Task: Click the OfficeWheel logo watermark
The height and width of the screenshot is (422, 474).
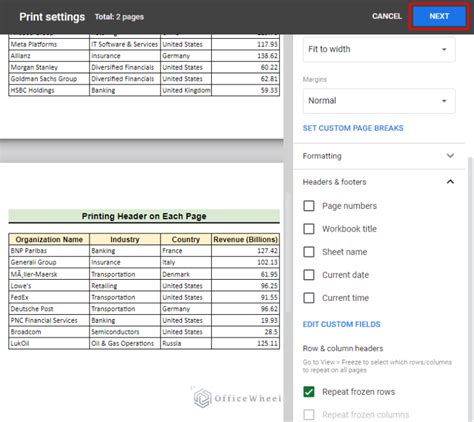Action: click(237, 398)
